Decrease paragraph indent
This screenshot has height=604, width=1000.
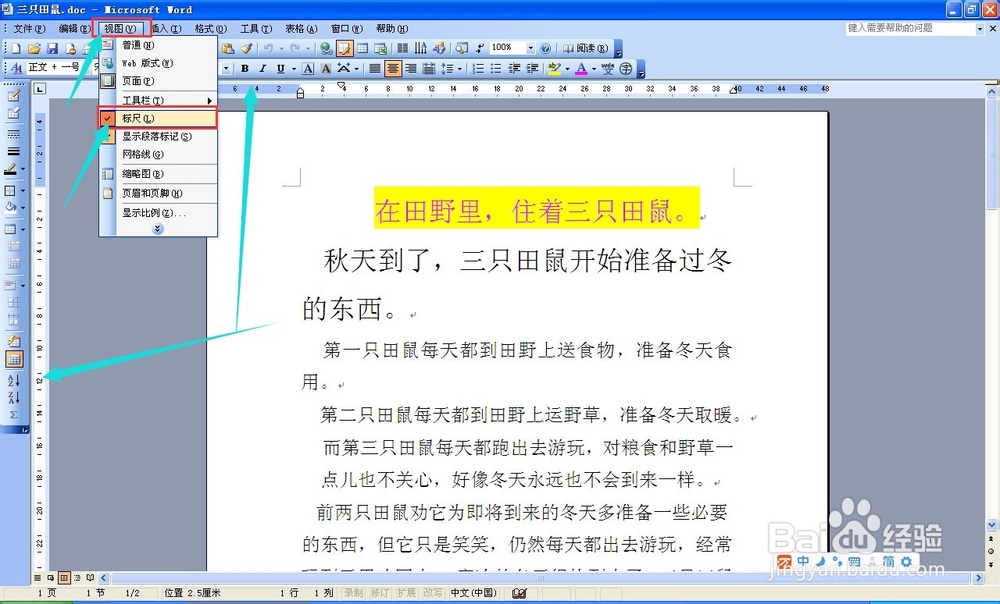click(514, 68)
